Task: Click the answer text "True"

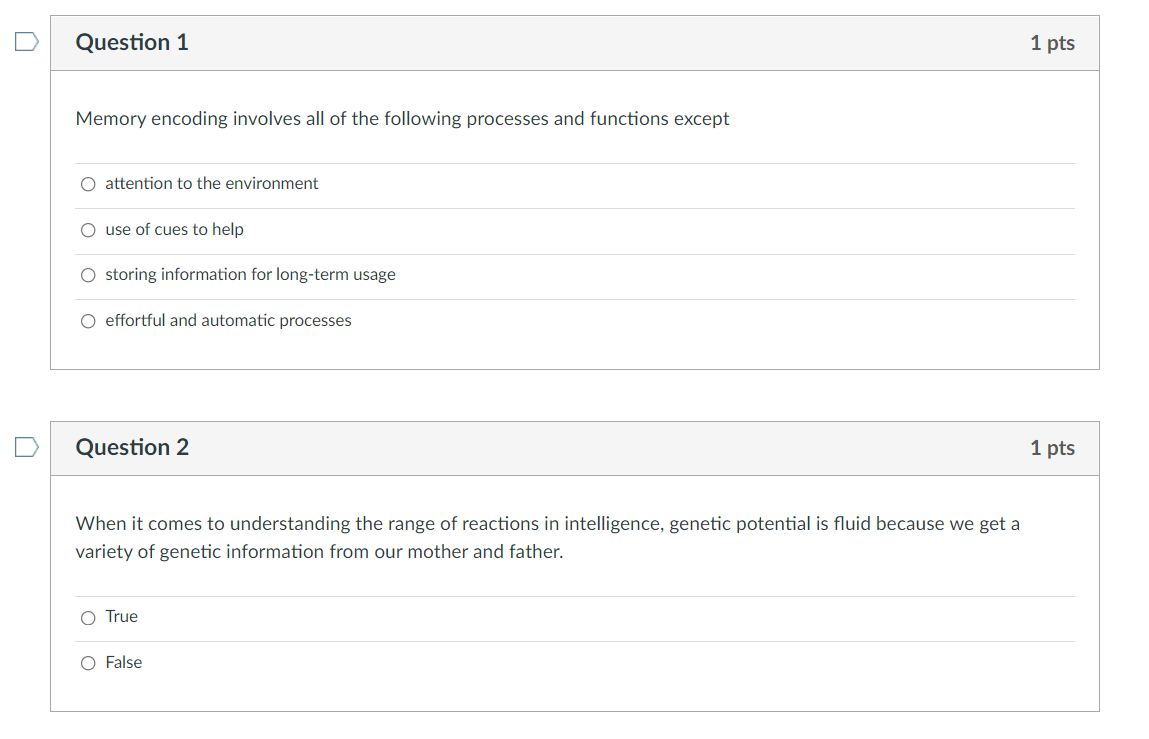Action: coord(121,617)
